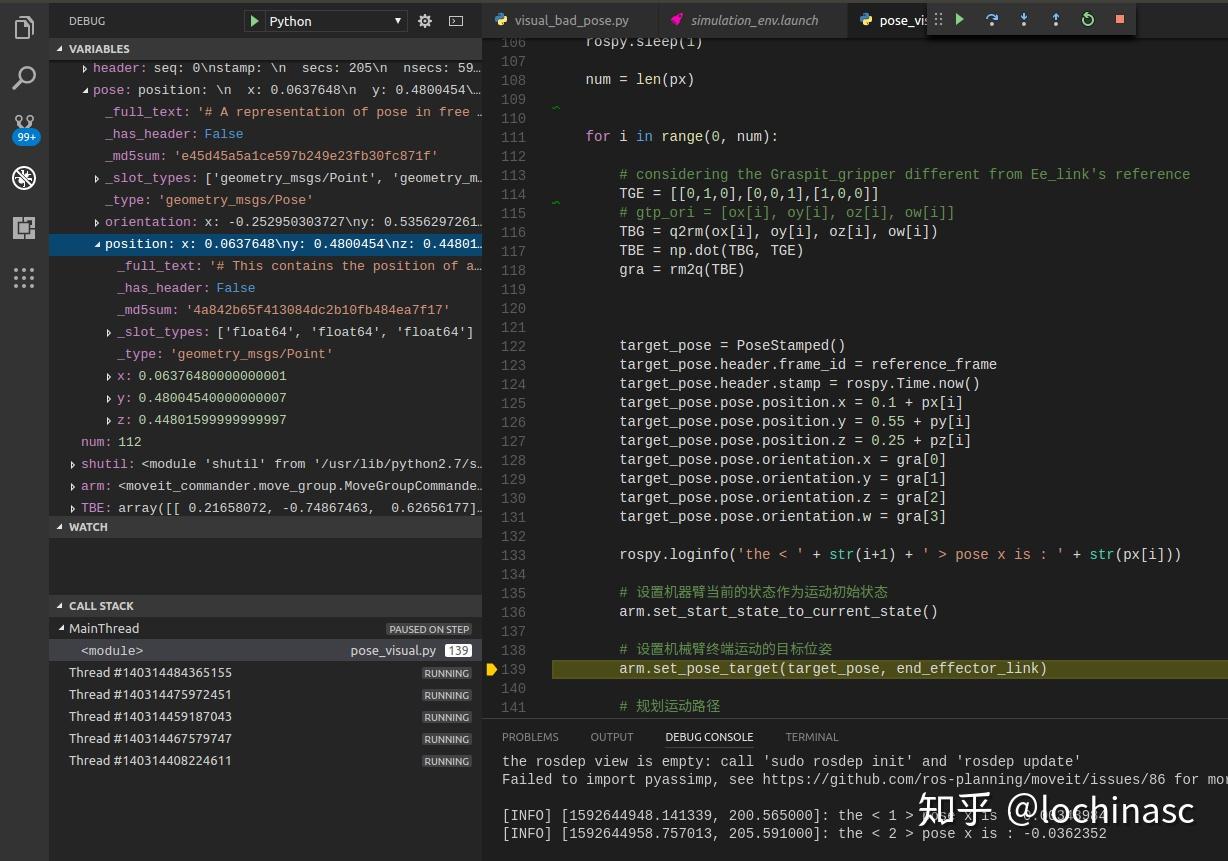The image size is (1228, 861).
Task: Select Thread #140314459187043
Action: point(265,716)
